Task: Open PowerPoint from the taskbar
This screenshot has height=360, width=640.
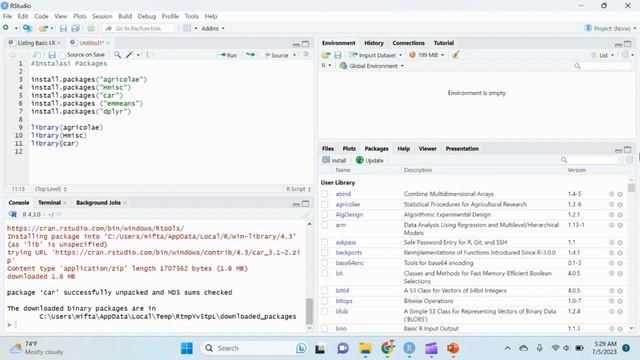Action: (x=453, y=348)
